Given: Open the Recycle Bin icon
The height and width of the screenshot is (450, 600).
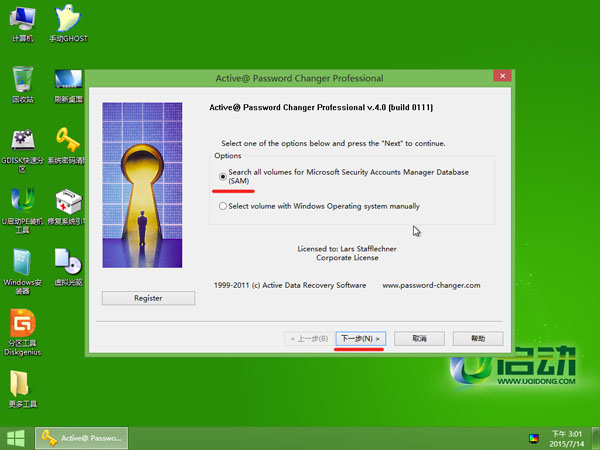Looking at the screenshot, I should click(23, 85).
